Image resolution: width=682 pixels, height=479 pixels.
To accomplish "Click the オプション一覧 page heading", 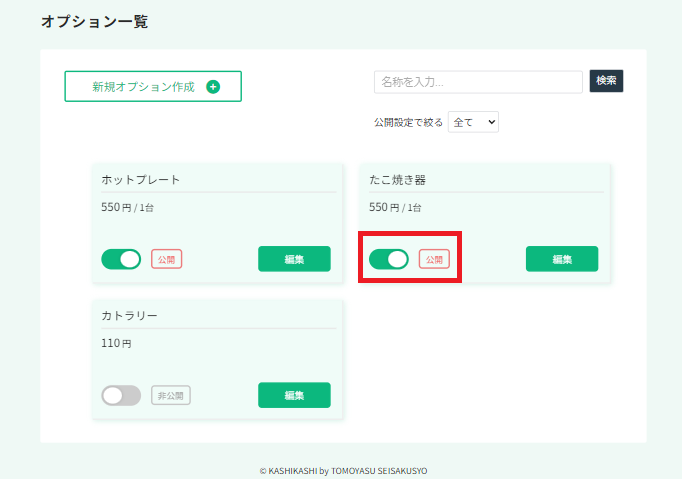I will coord(95,21).
